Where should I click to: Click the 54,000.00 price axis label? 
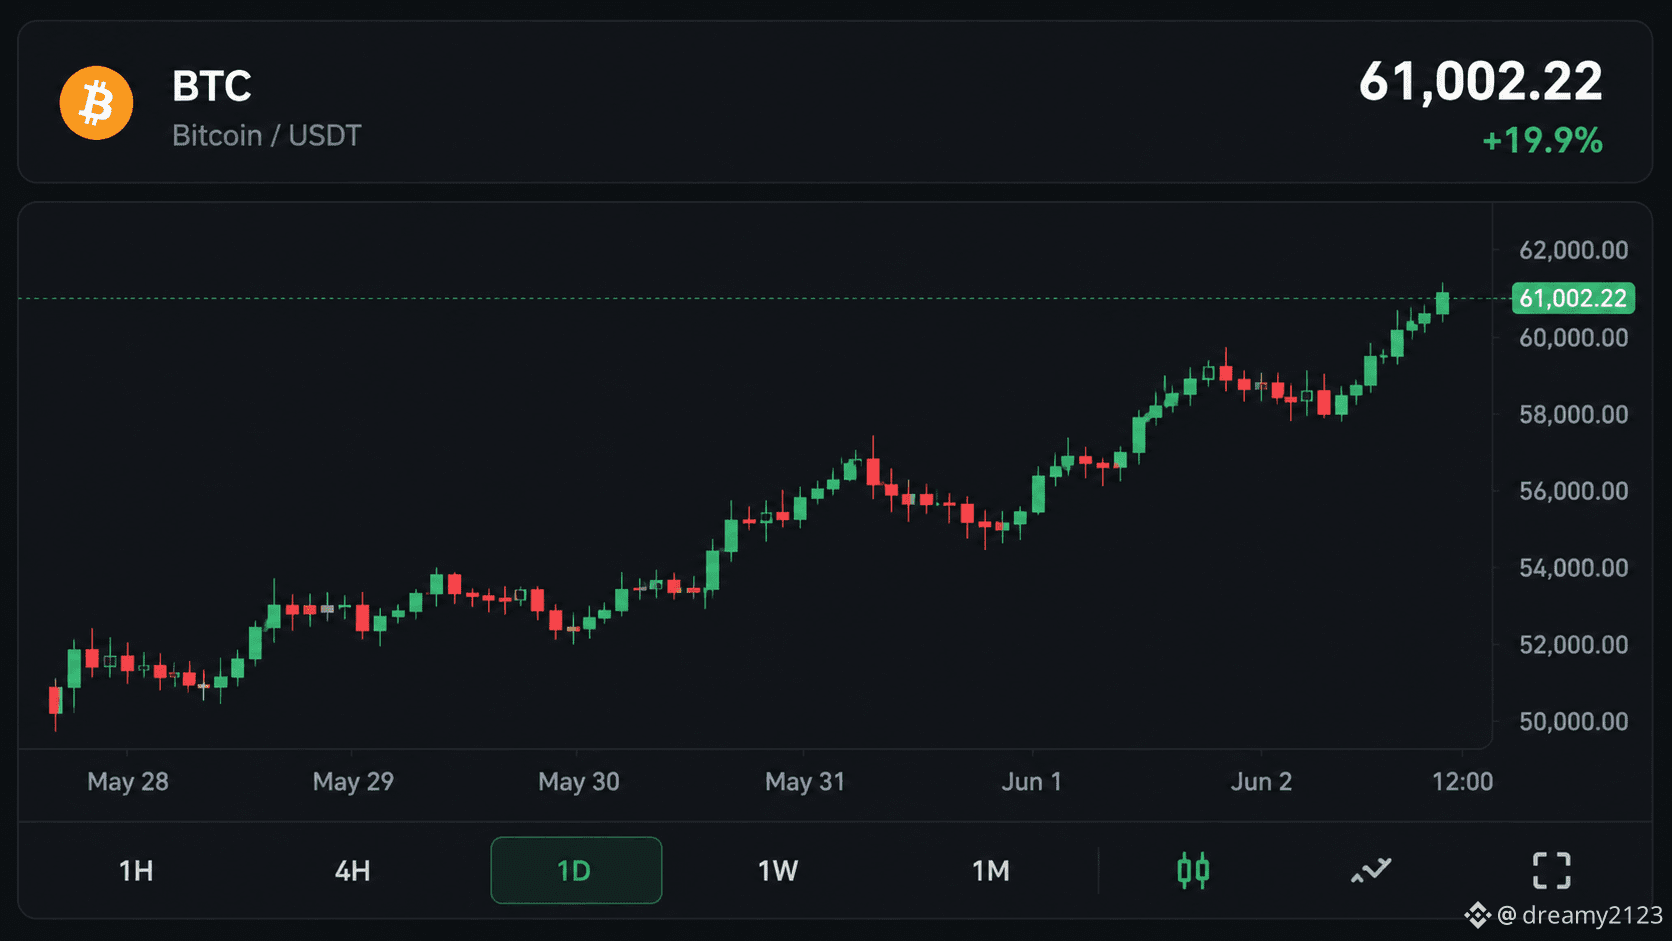click(1574, 568)
